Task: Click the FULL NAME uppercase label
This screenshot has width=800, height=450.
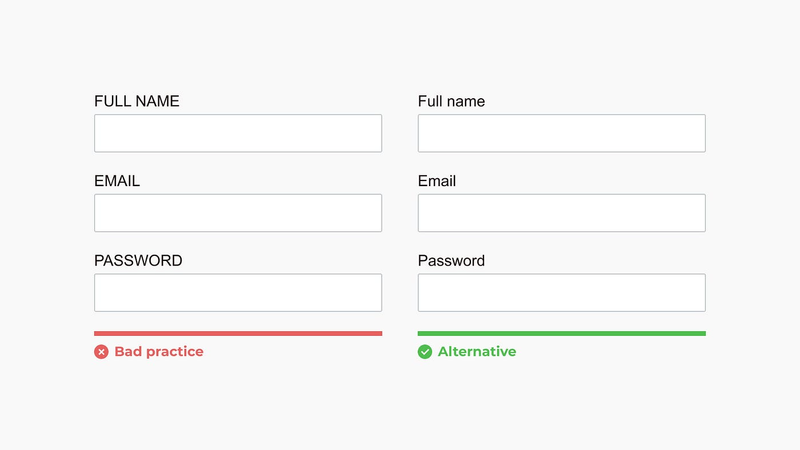Action: (137, 101)
